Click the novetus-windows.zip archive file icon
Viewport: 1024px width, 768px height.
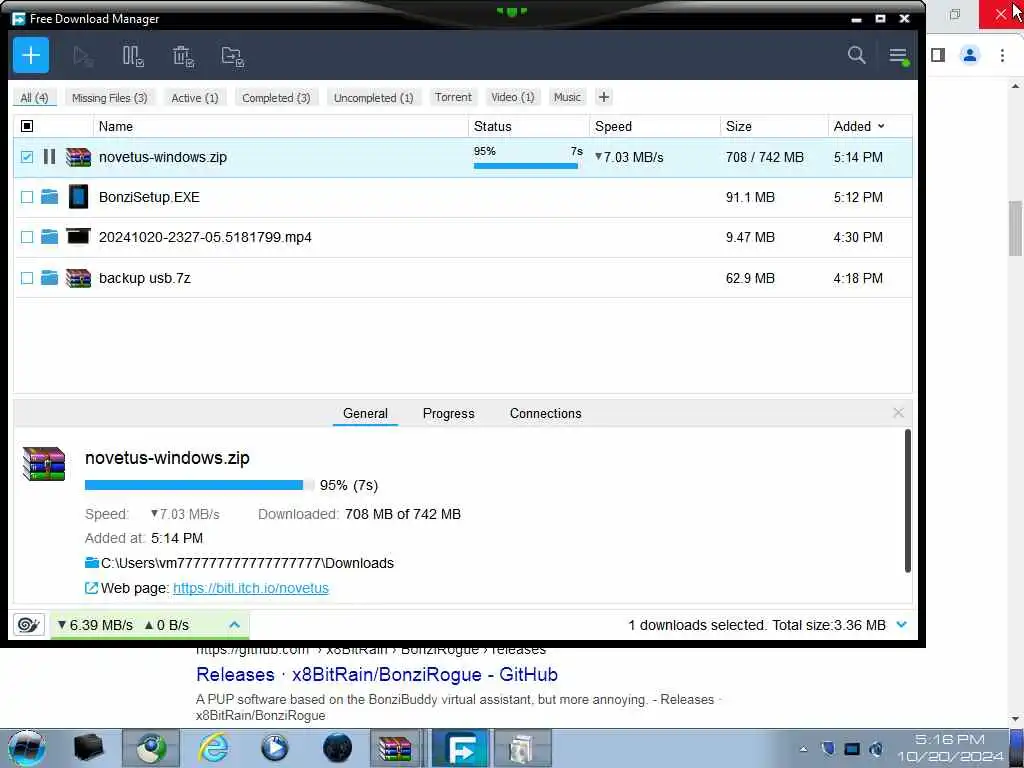(x=78, y=157)
